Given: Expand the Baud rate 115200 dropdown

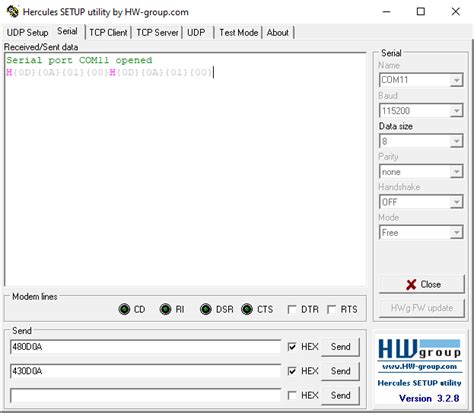Looking at the screenshot, I should pyautogui.click(x=456, y=111).
